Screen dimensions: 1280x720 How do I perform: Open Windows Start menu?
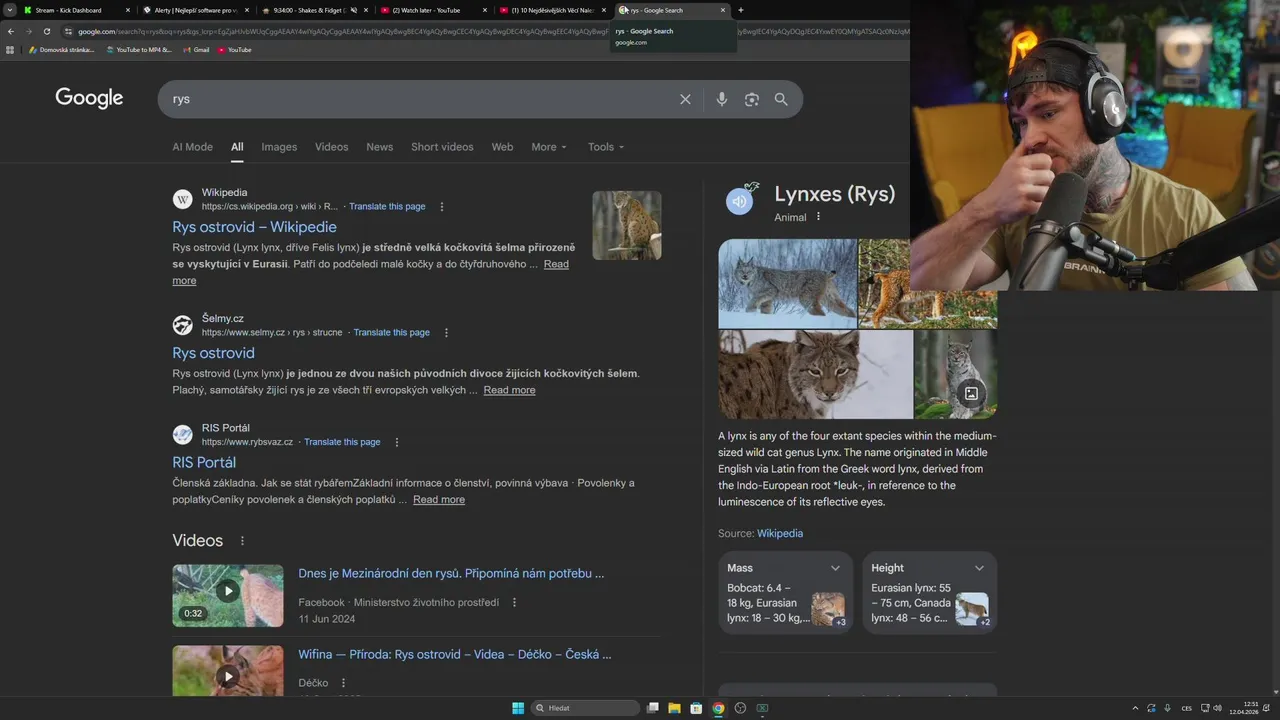pos(518,708)
